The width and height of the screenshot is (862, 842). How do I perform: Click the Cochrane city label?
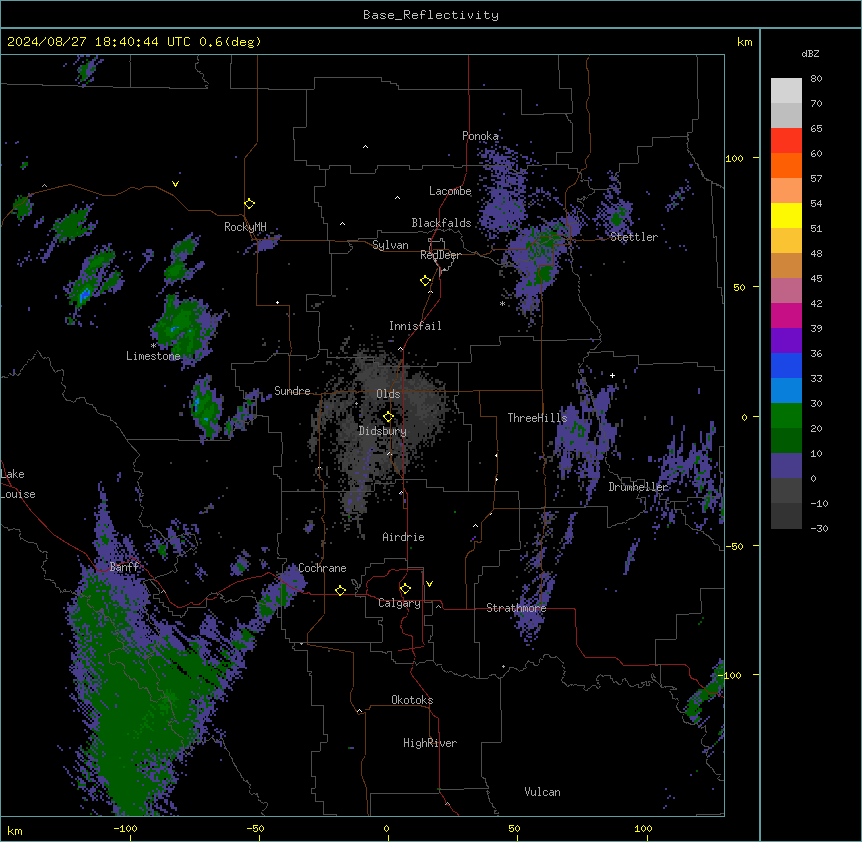click(x=322, y=568)
